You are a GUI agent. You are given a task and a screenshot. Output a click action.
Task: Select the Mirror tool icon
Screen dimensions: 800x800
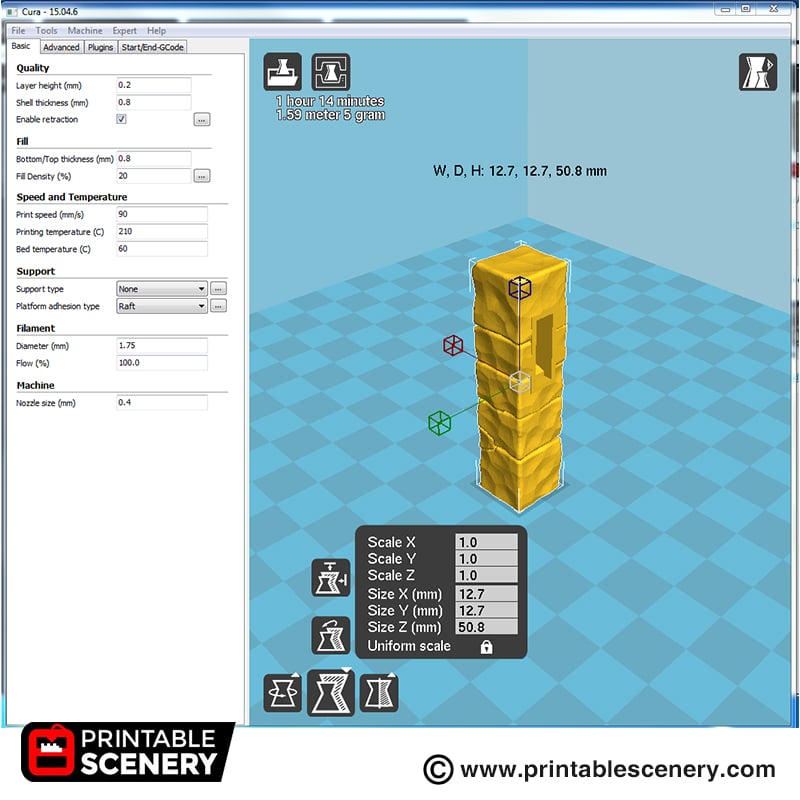click(379, 692)
